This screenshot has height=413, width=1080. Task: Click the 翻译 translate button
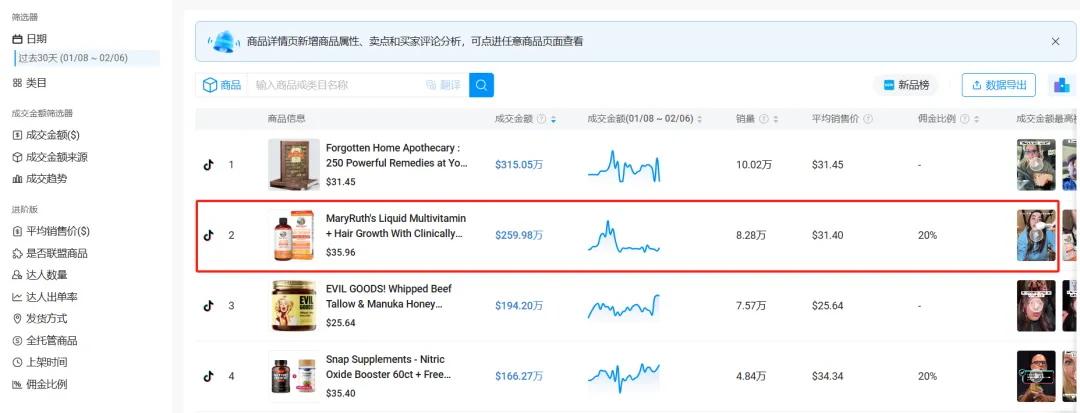pyautogui.click(x=444, y=85)
